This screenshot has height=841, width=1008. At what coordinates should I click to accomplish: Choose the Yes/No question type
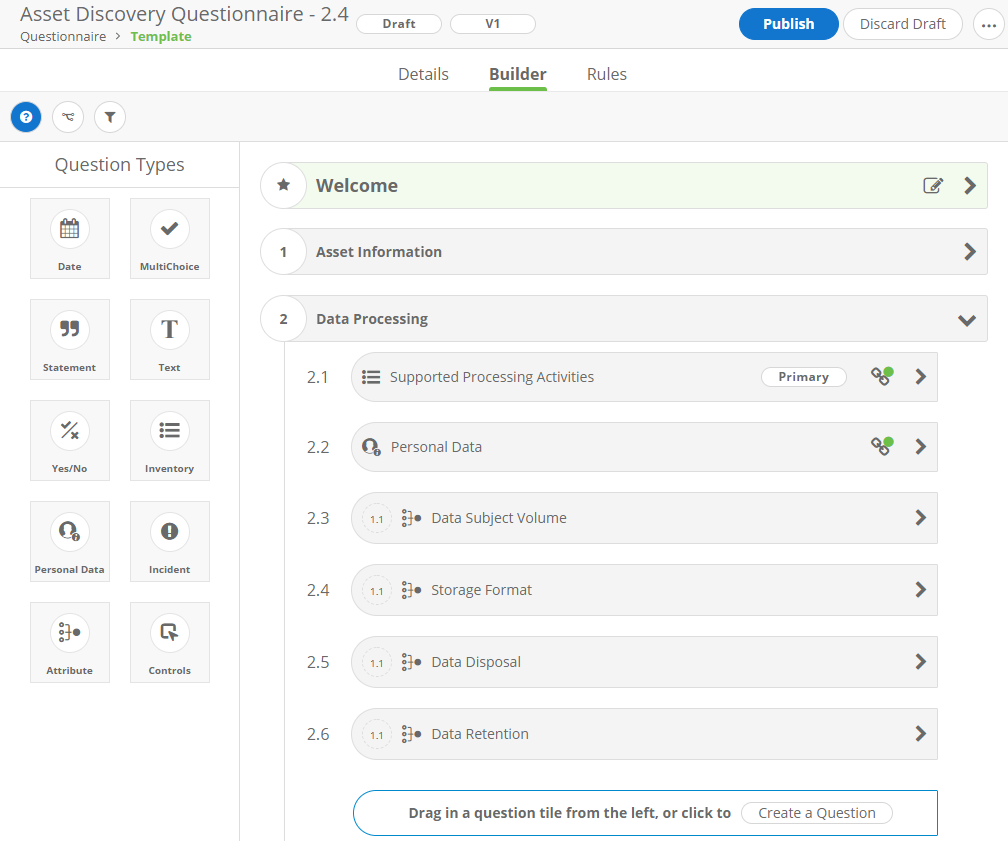pyautogui.click(x=69, y=440)
